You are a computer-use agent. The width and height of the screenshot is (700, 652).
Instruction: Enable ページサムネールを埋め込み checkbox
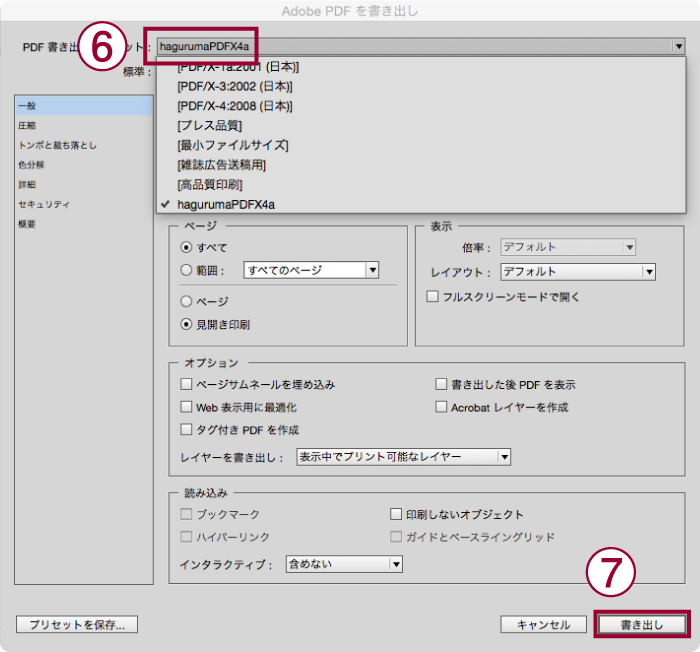186,384
